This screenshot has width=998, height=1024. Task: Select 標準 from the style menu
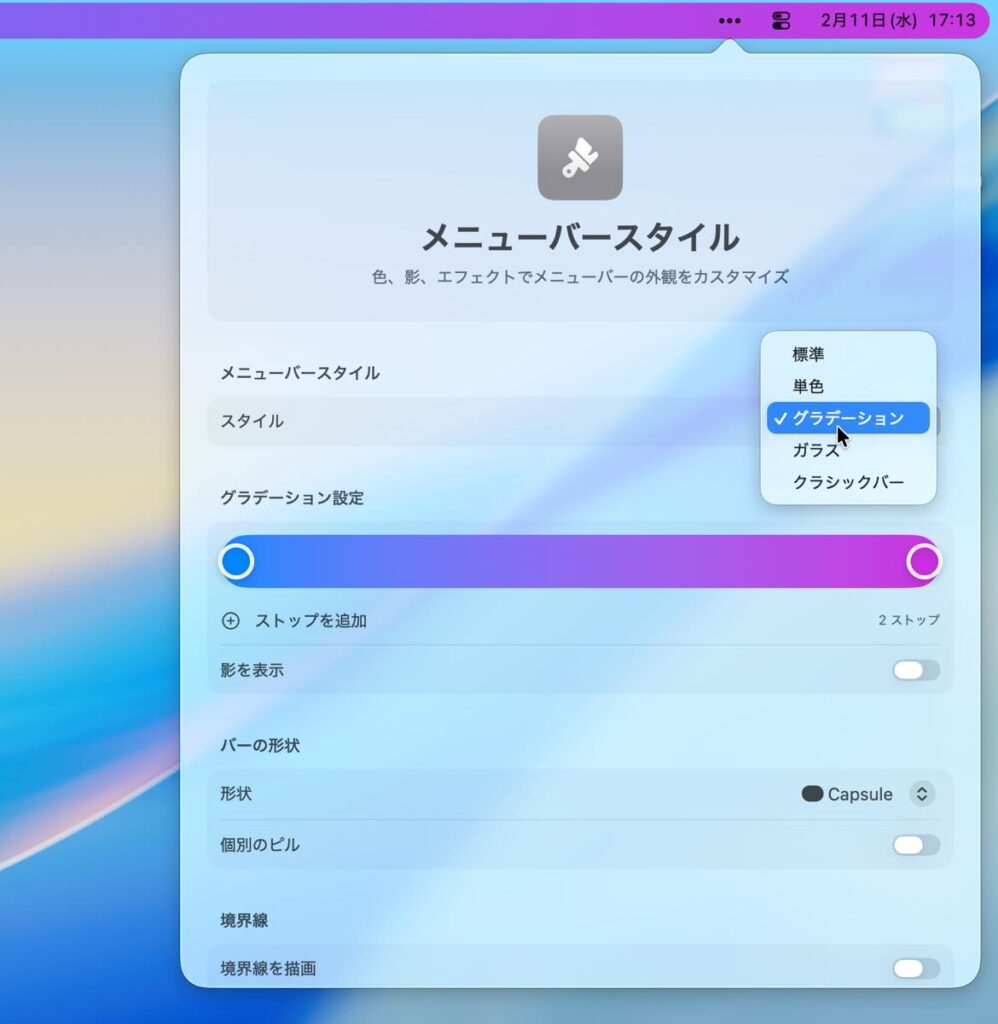coord(808,354)
